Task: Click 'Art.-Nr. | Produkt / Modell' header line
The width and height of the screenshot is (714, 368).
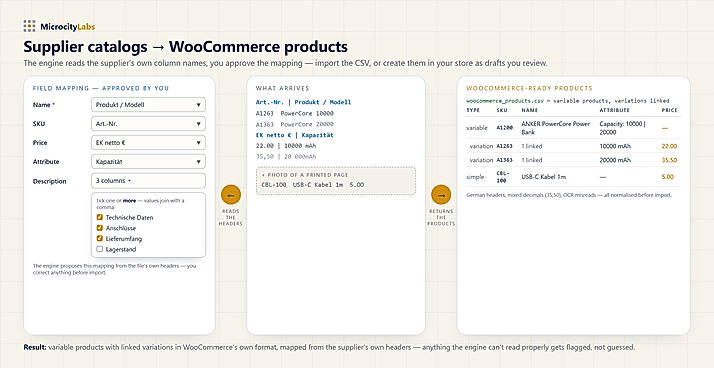Action: (304, 102)
